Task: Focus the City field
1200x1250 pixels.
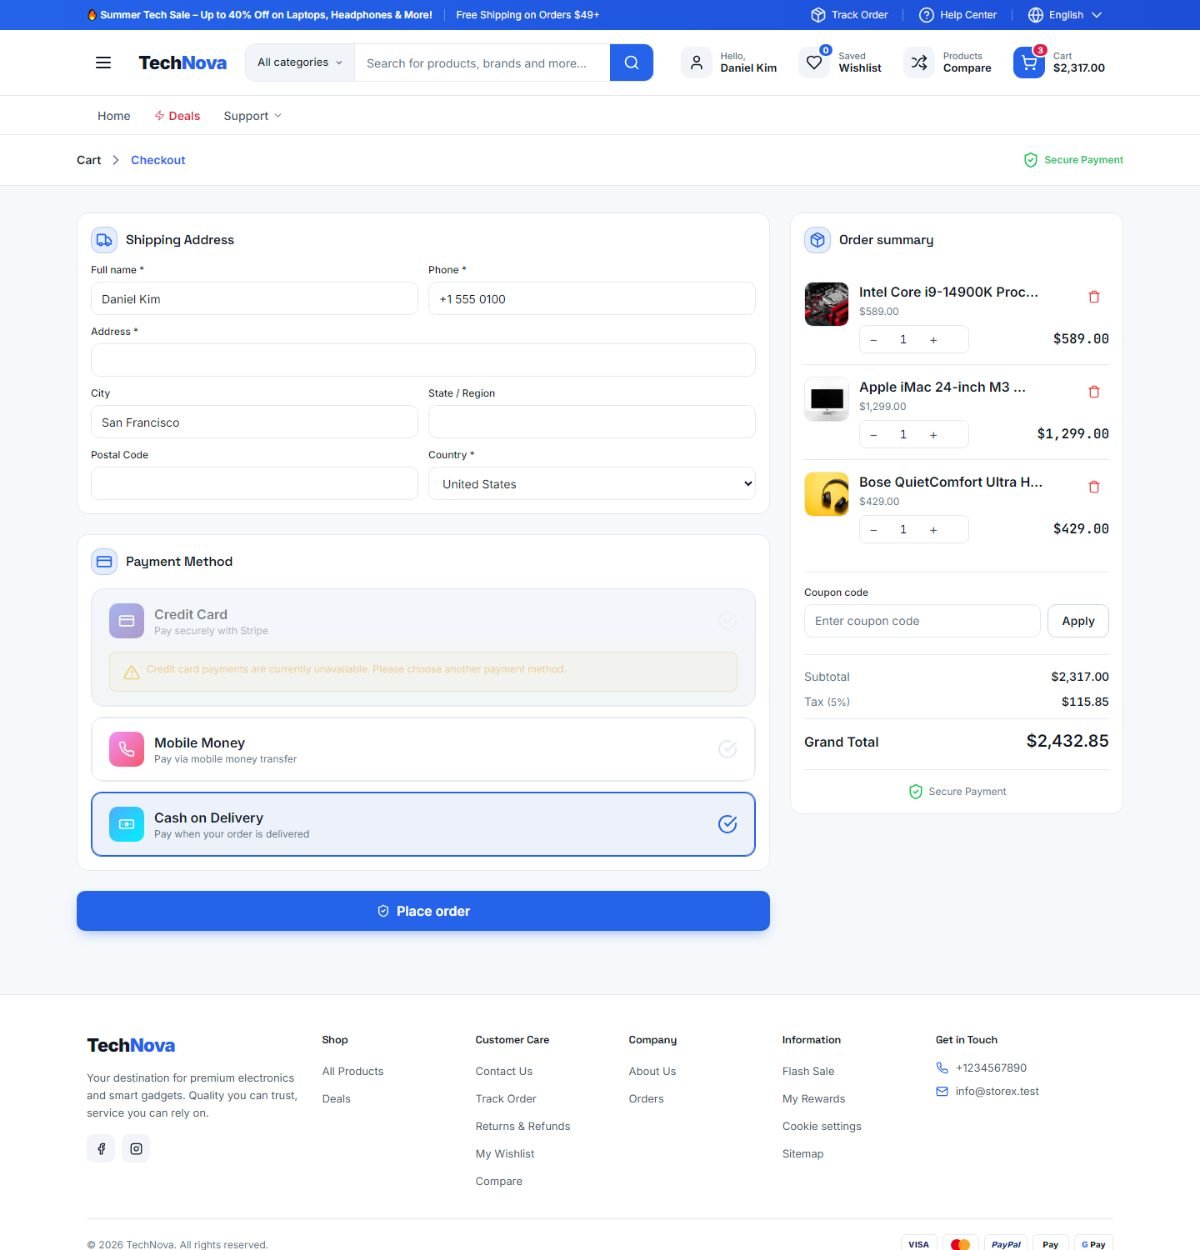Action: 254,422
